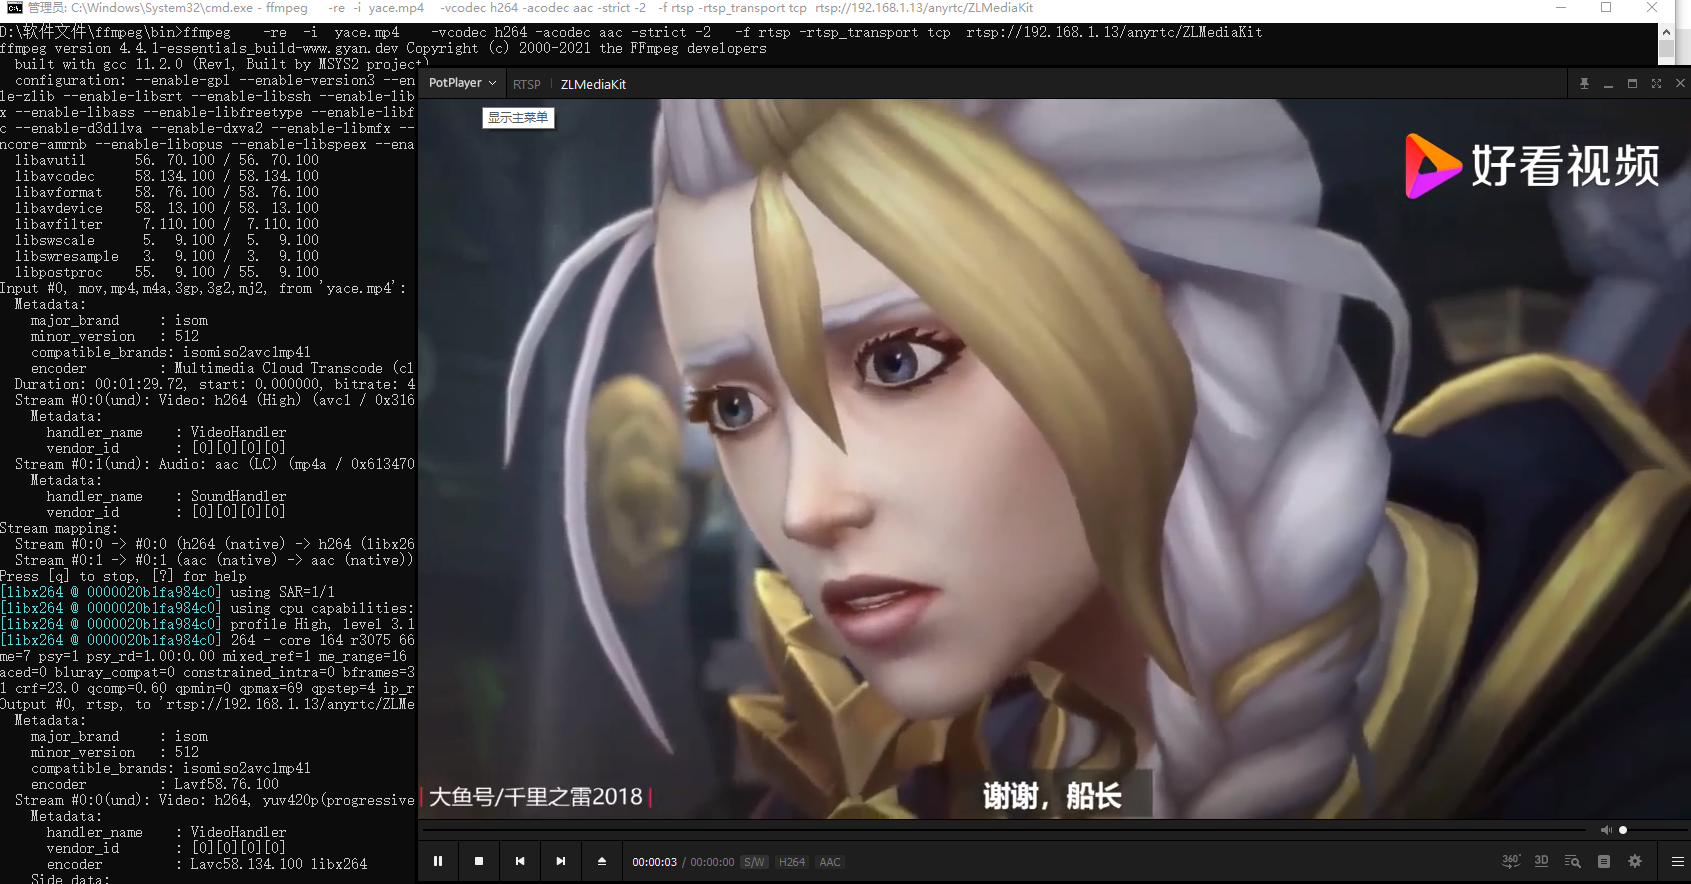Viewport: 1691px width, 884px height.
Task: Seek on the PotPlayer progress bar
Action: click(x=1004, y=830)
